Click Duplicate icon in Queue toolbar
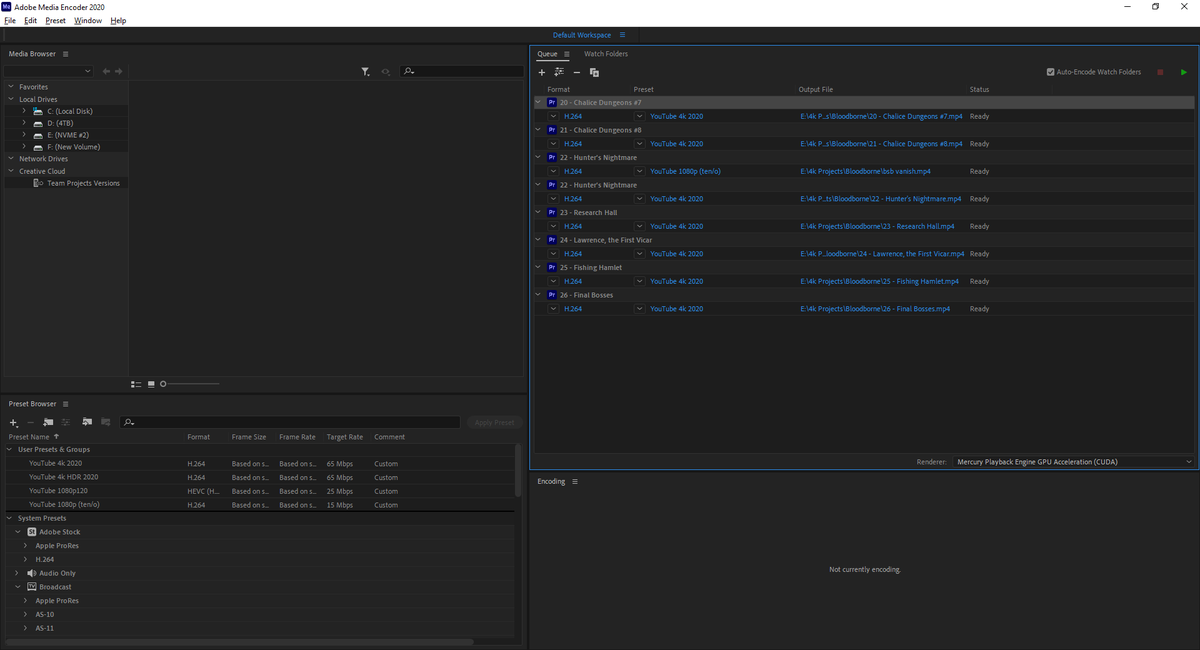This screenshot has width=1200, height=650. point(594,72)
